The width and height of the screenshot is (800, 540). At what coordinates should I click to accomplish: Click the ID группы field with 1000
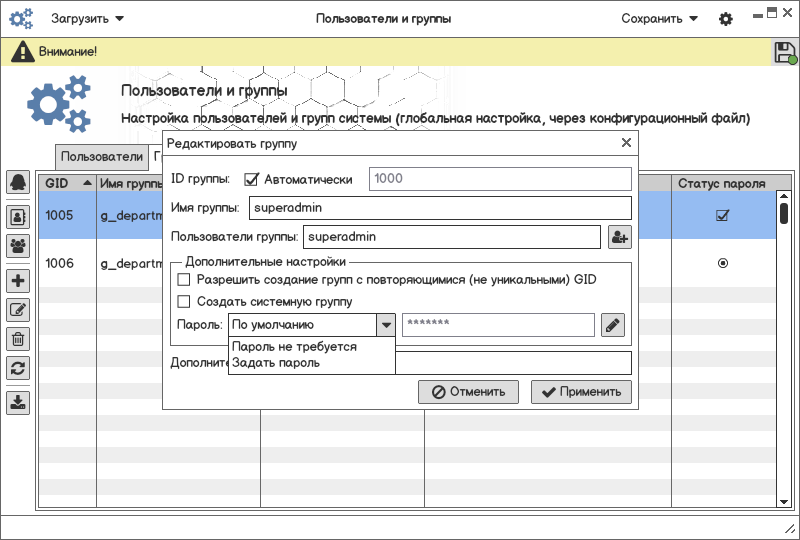500,179
